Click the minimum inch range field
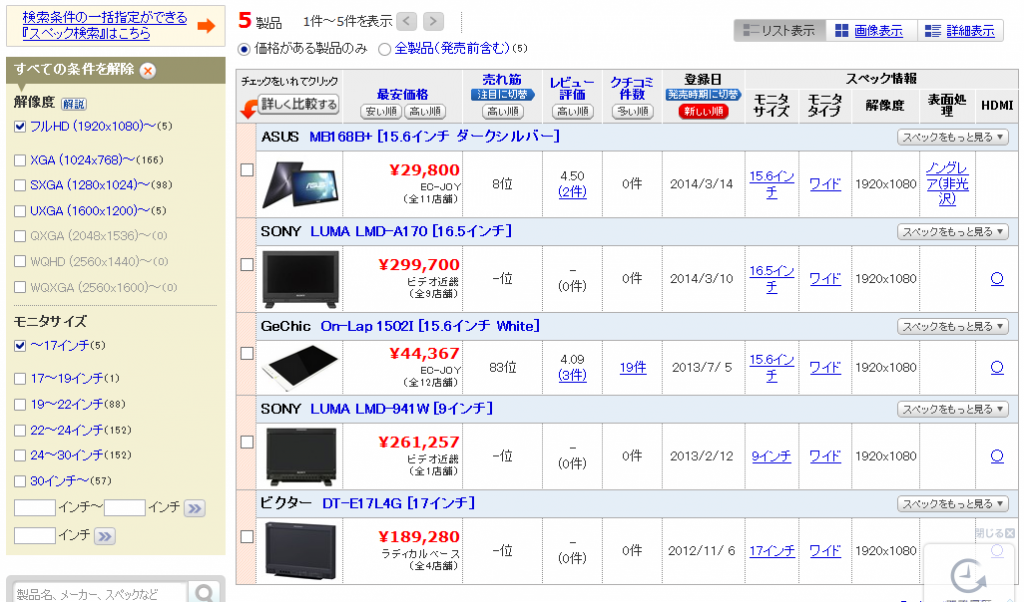The height and width of the screenshot is (602, 1024). click(x=35, y=508)
